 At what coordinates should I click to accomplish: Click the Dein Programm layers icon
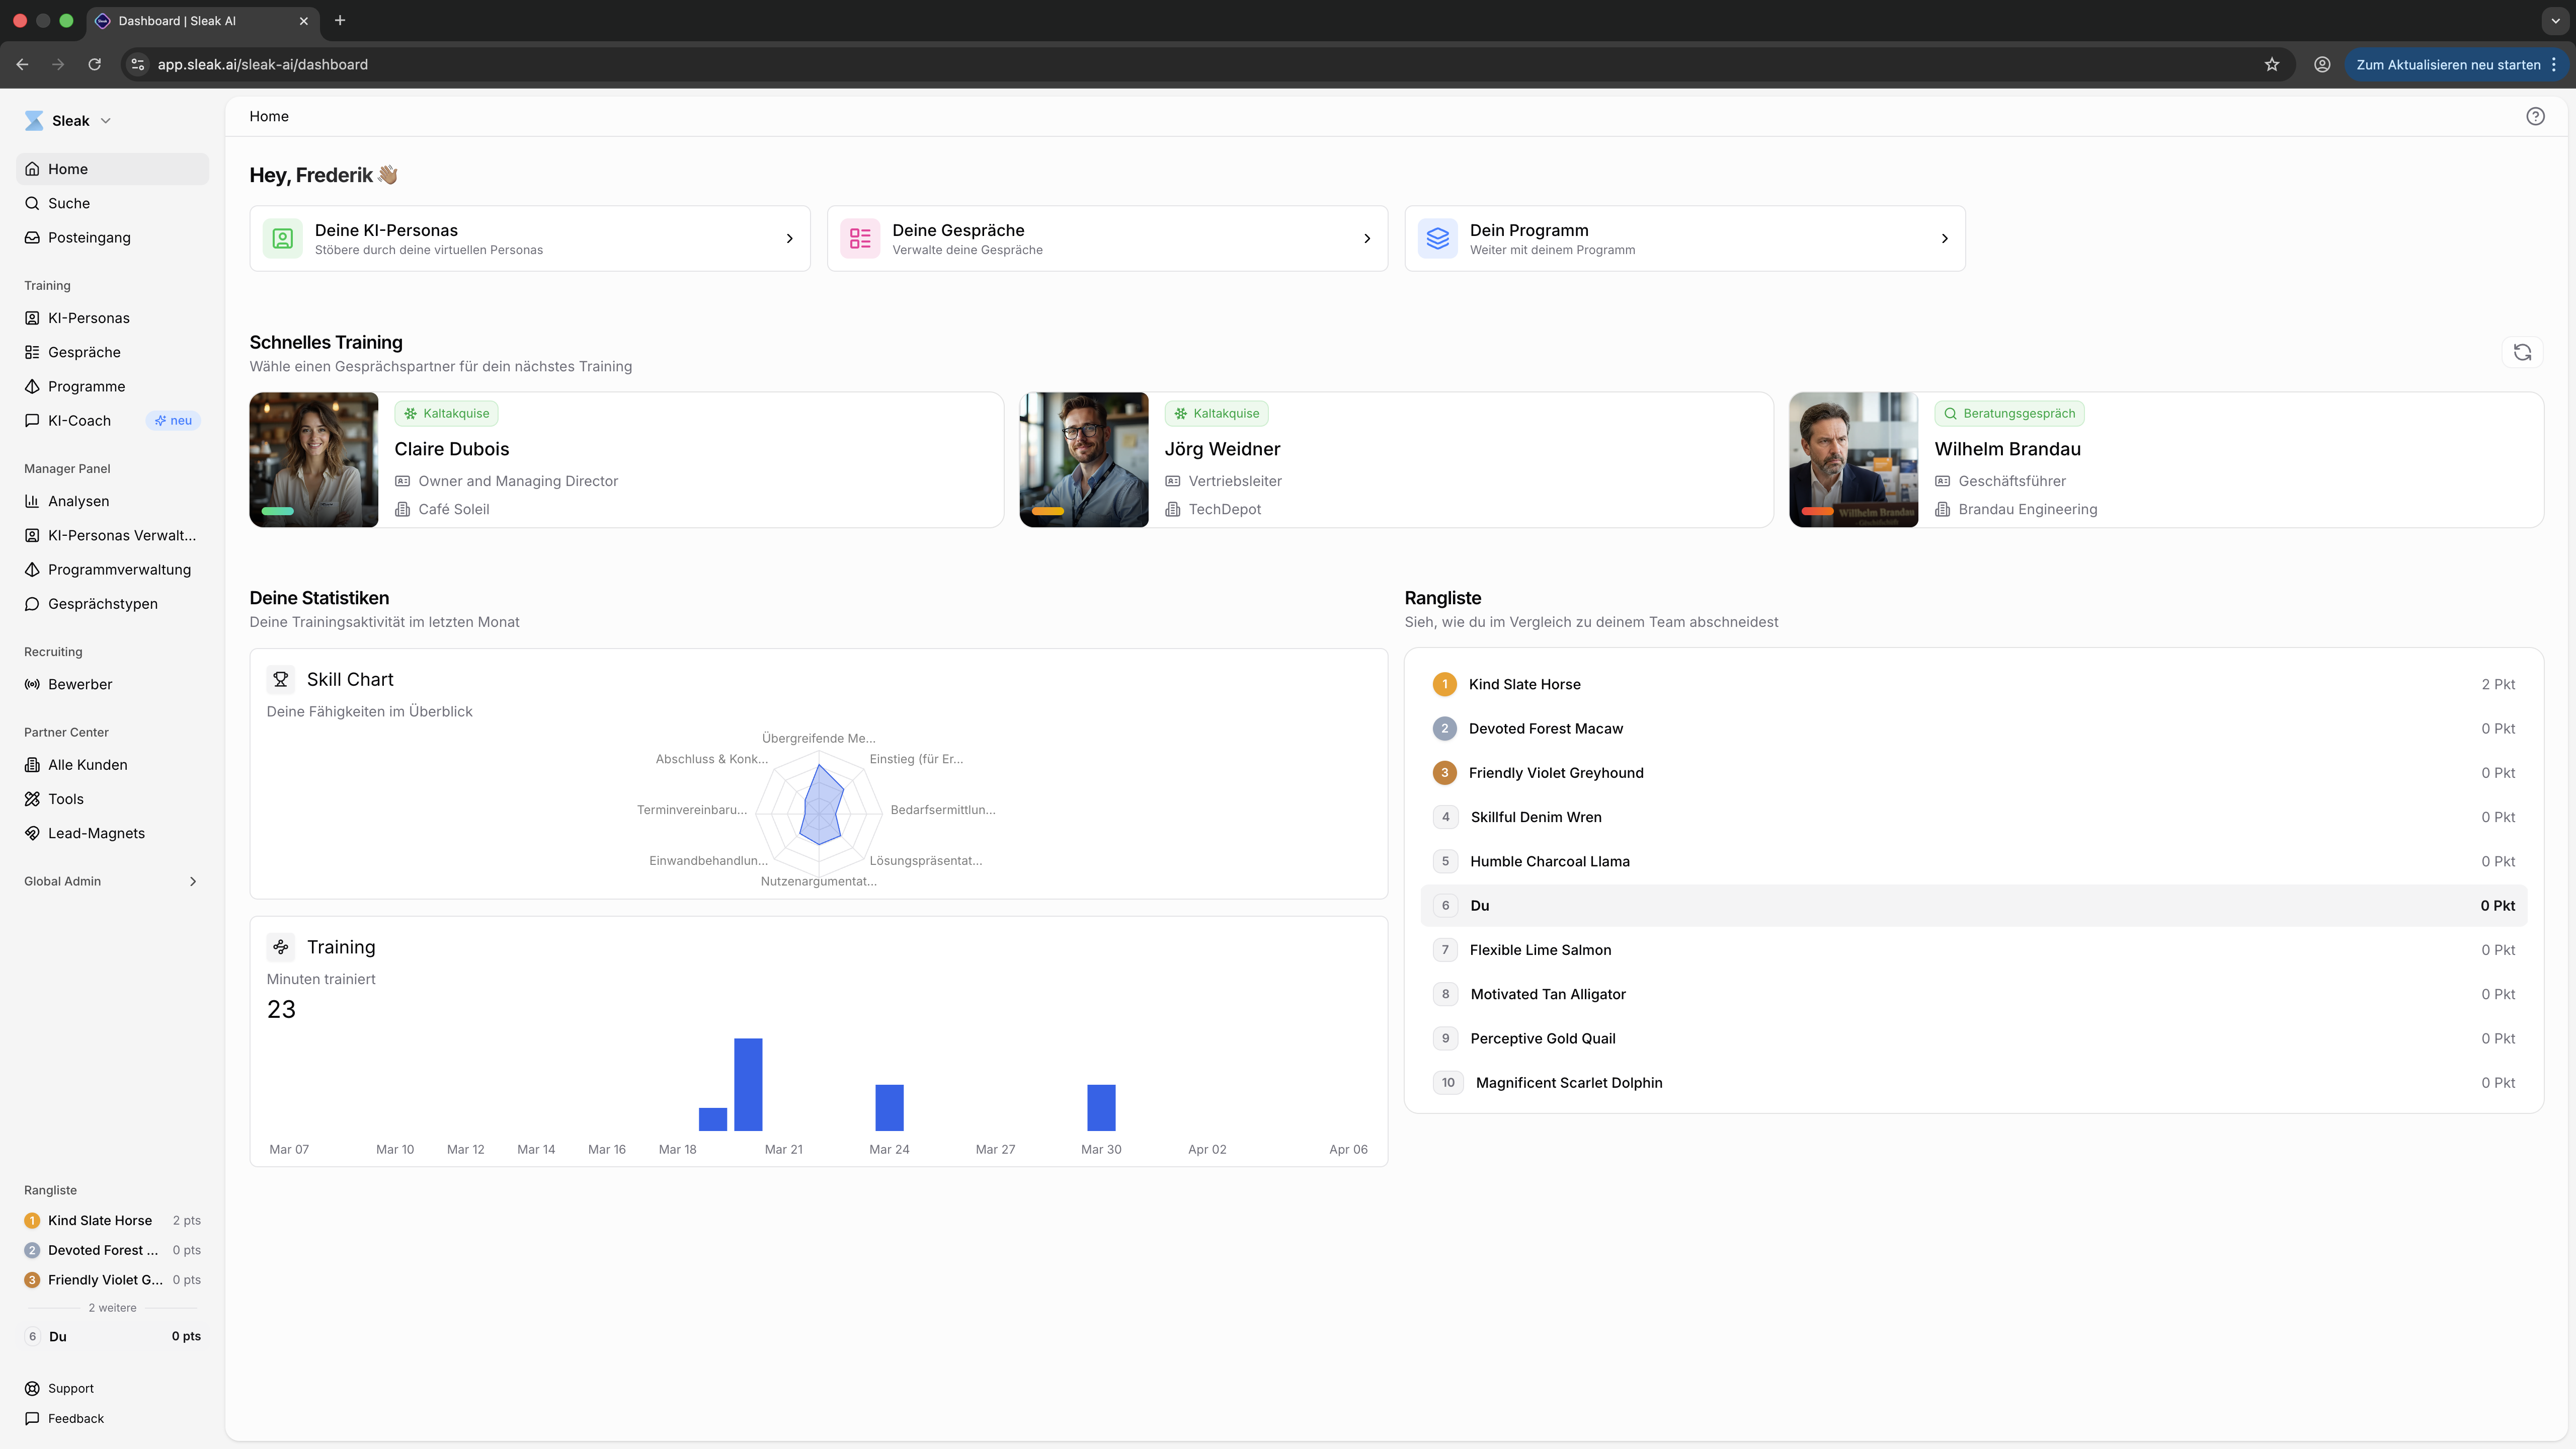point(1438,238)
